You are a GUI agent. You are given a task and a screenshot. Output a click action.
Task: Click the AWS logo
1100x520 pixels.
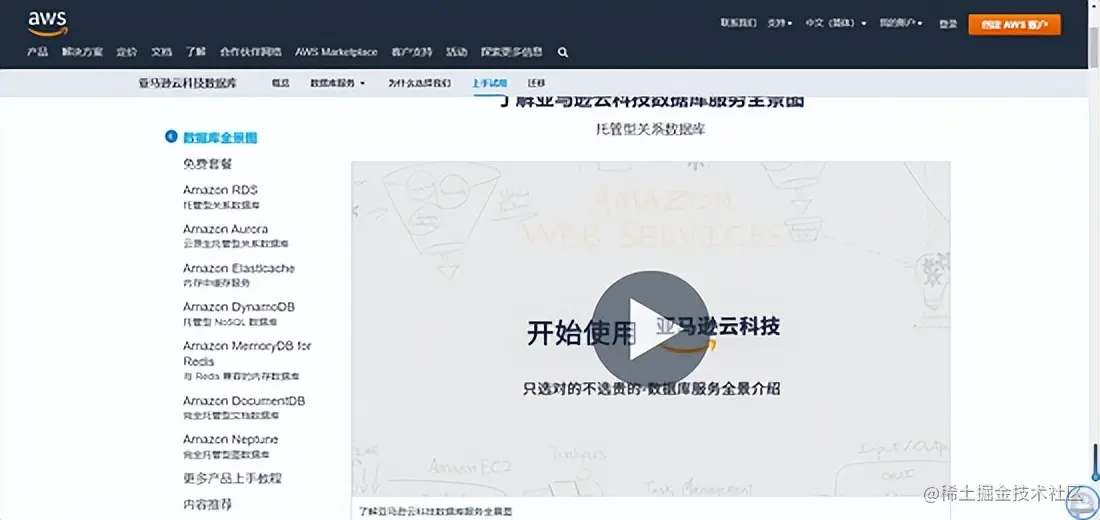48,23
